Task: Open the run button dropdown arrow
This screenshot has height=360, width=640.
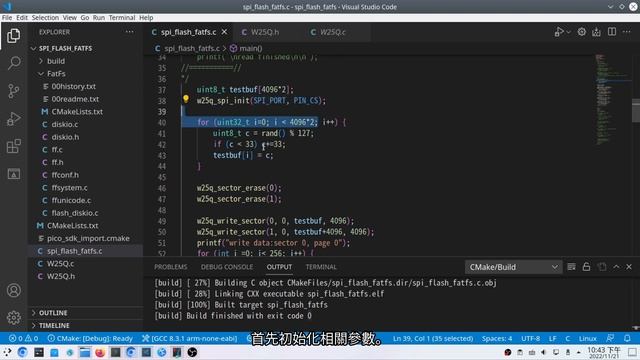Action: tap(568, 32)
